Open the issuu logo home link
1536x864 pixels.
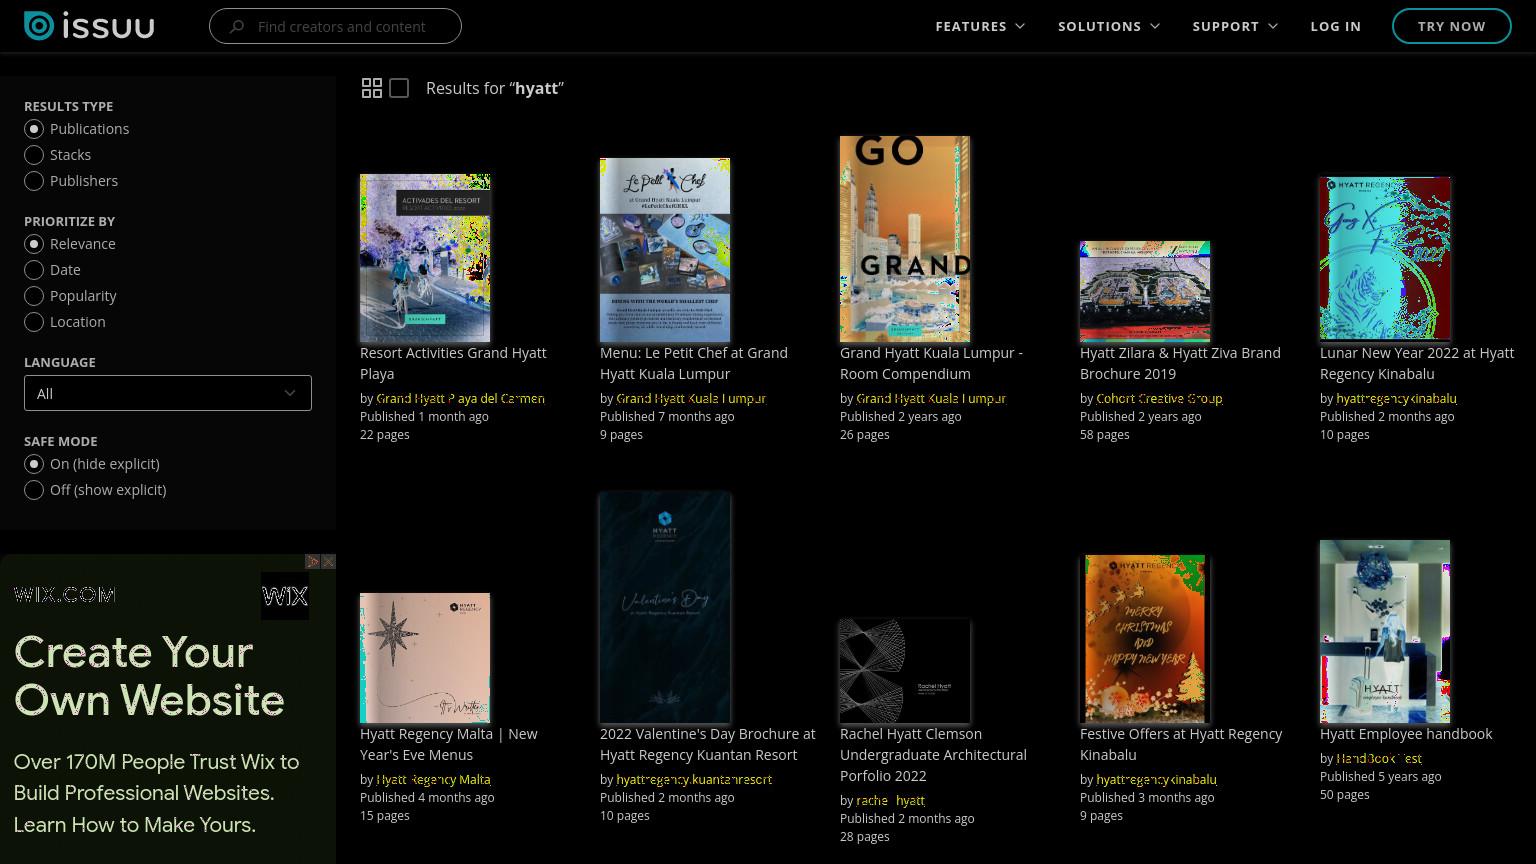[89, 26]
